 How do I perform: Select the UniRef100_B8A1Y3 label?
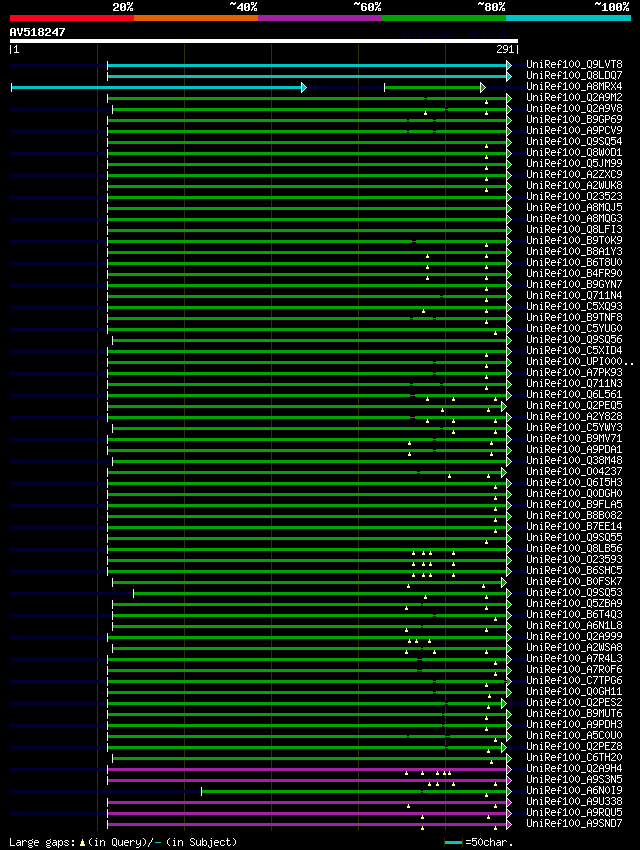574,252
